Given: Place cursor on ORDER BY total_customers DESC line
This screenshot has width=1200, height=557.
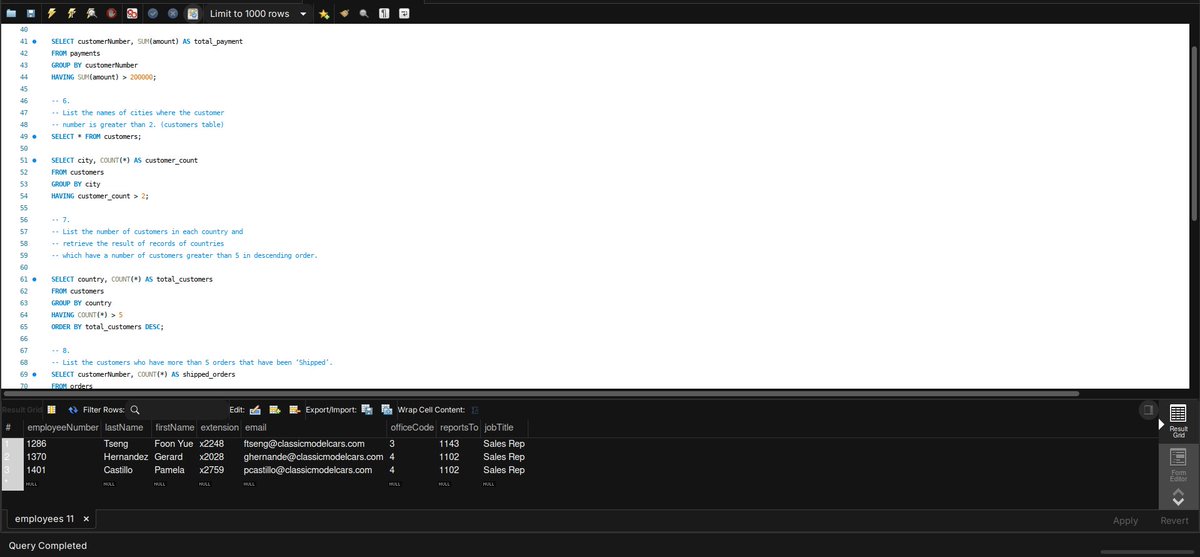Looking at the screenshot, I should (107, 326).
